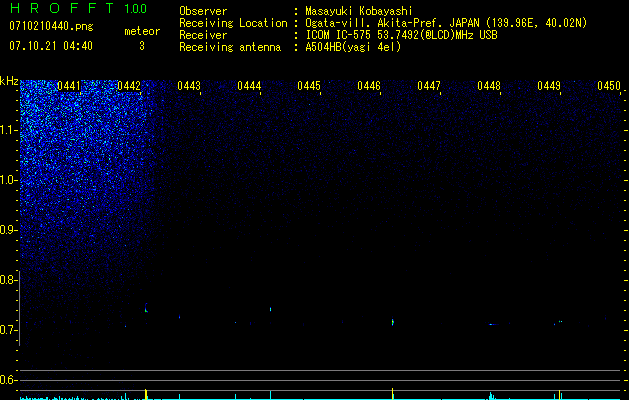Screen dimensions: 629x400
Task: Click the 'Receiving antenna' label
Action: tap(230, 47)
